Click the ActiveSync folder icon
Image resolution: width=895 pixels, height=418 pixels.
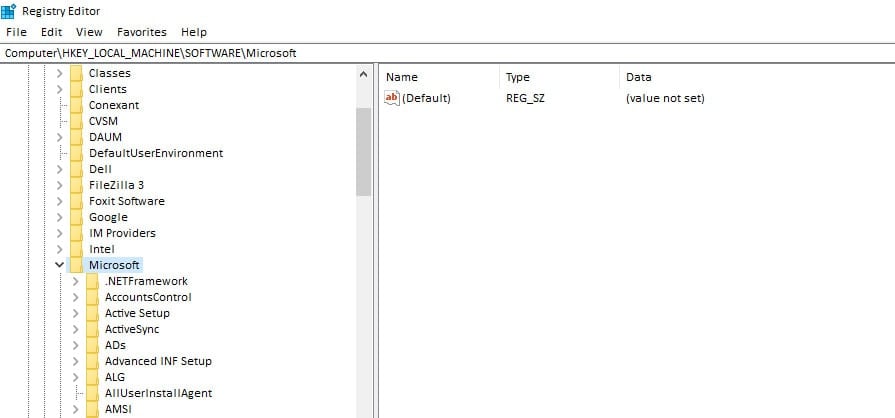click(92, 329)
